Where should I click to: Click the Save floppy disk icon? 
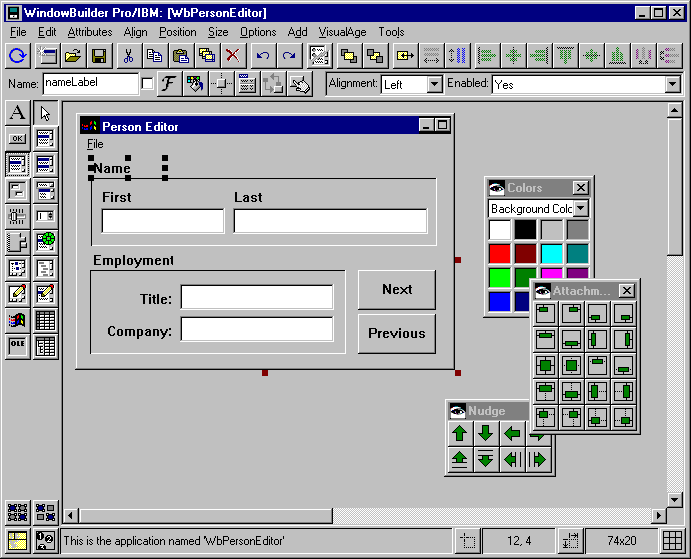99,56
